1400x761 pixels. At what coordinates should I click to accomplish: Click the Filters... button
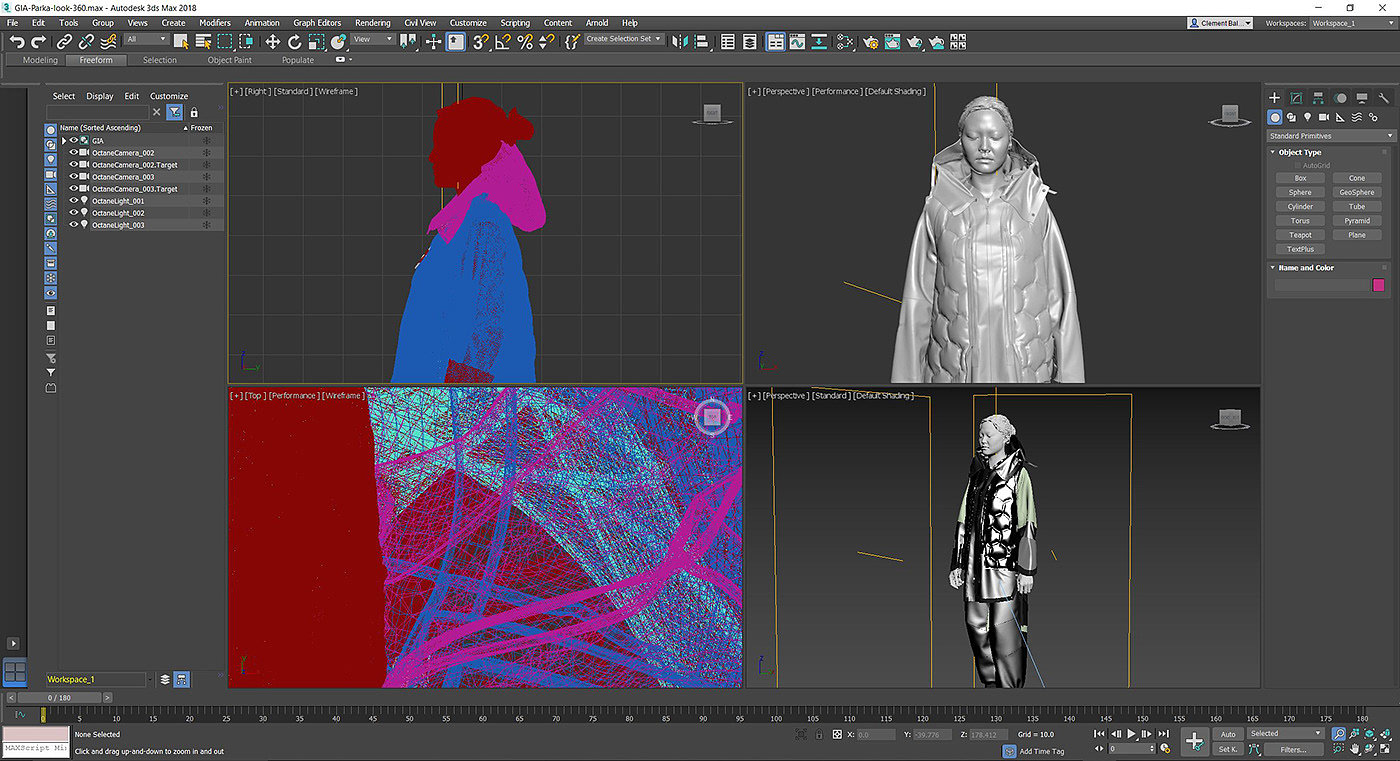pyautogui.click(x=1292, y=749)
